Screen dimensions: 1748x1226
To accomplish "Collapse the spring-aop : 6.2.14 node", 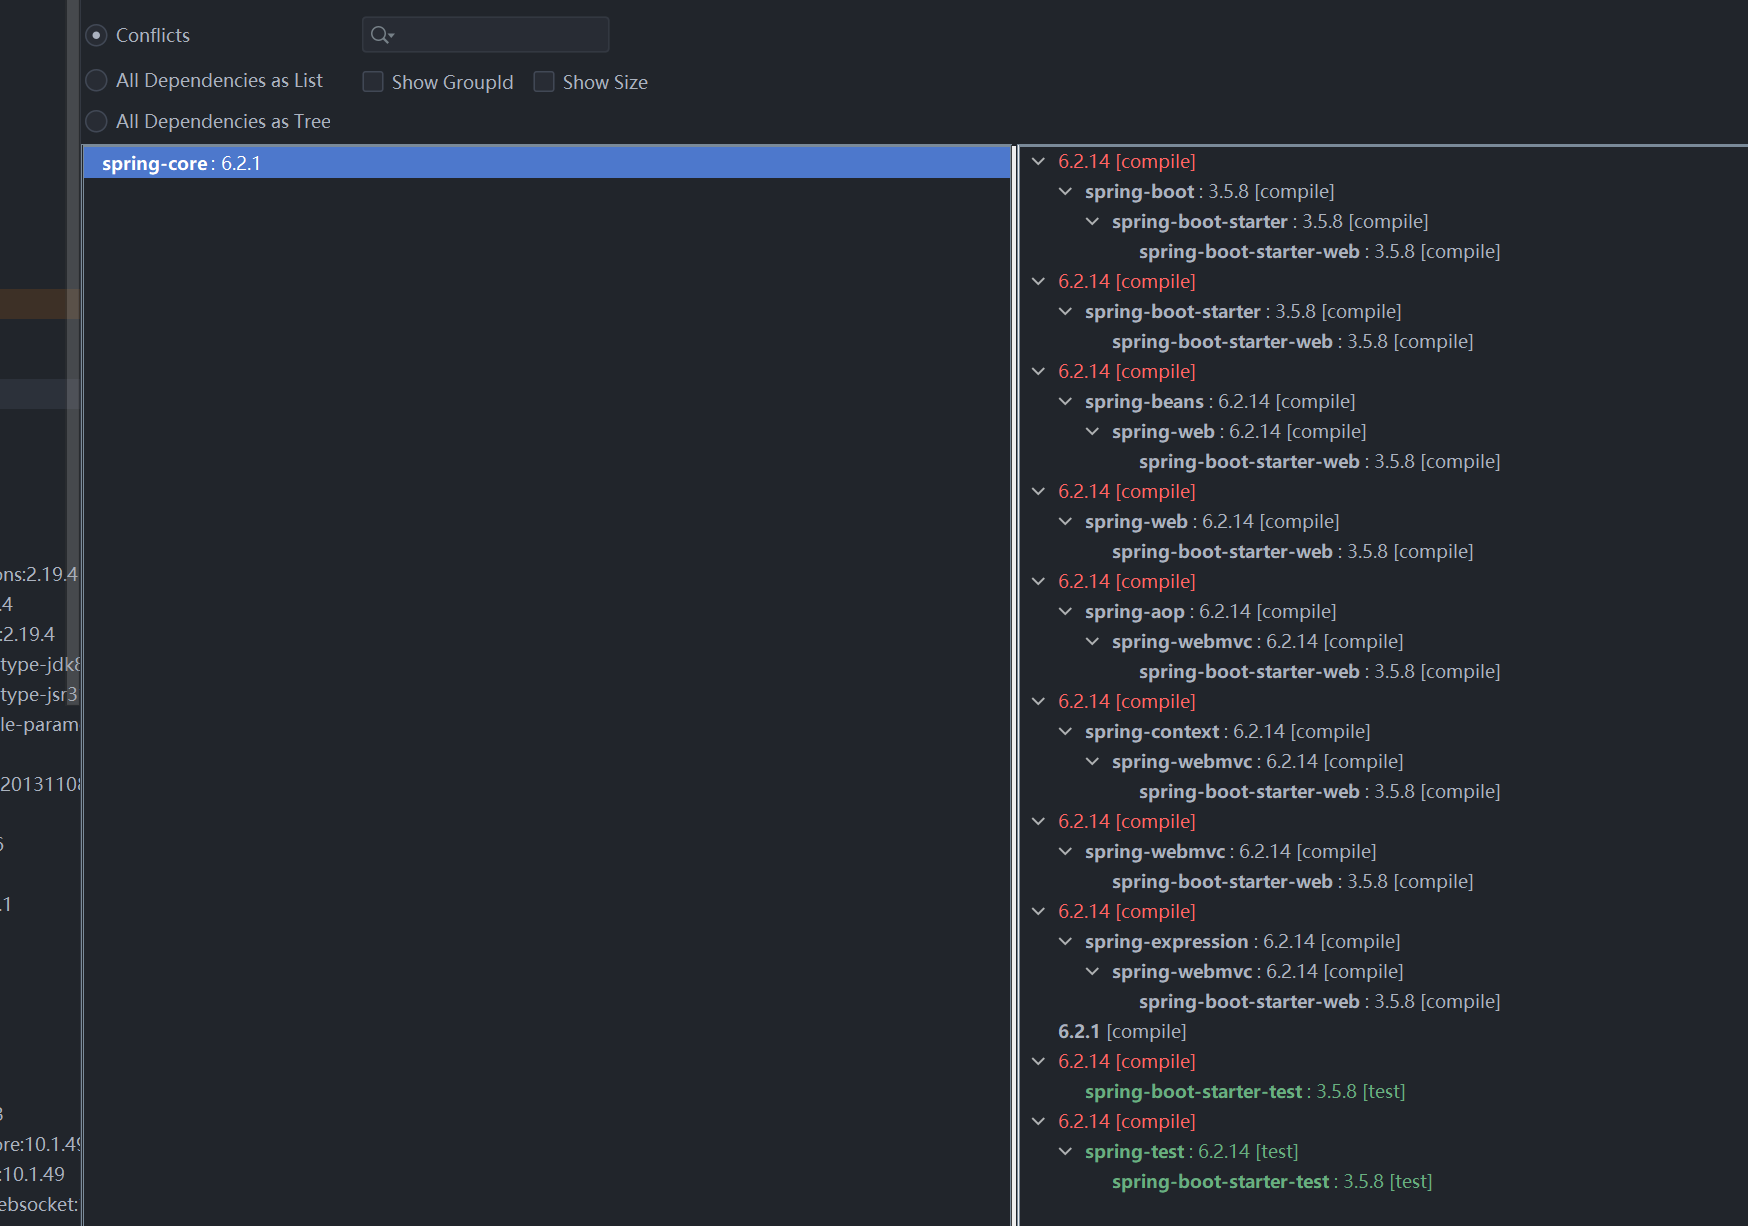I will pos(1065,611).
